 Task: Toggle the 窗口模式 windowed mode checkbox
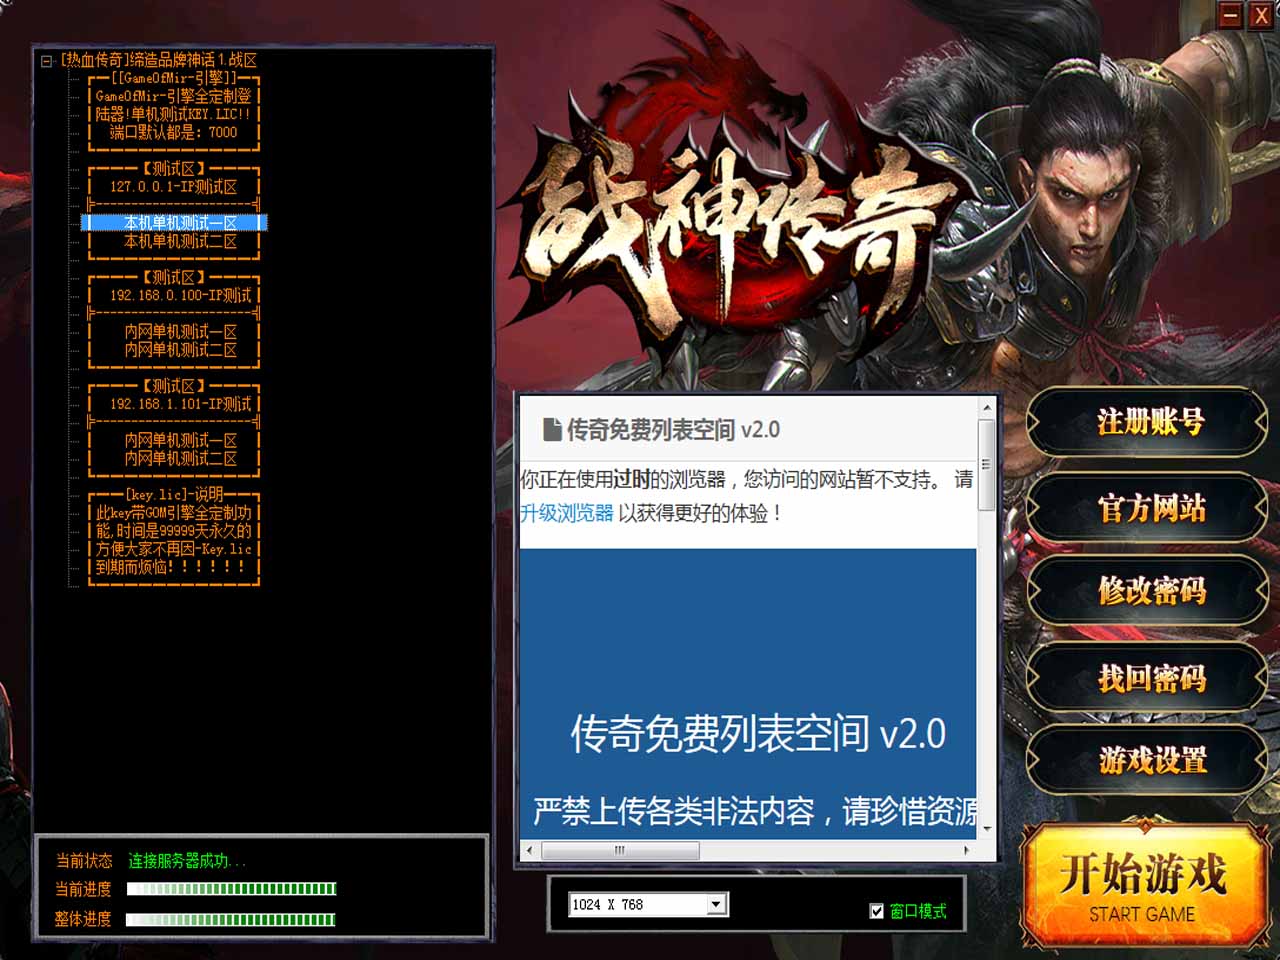click(877, 911)
